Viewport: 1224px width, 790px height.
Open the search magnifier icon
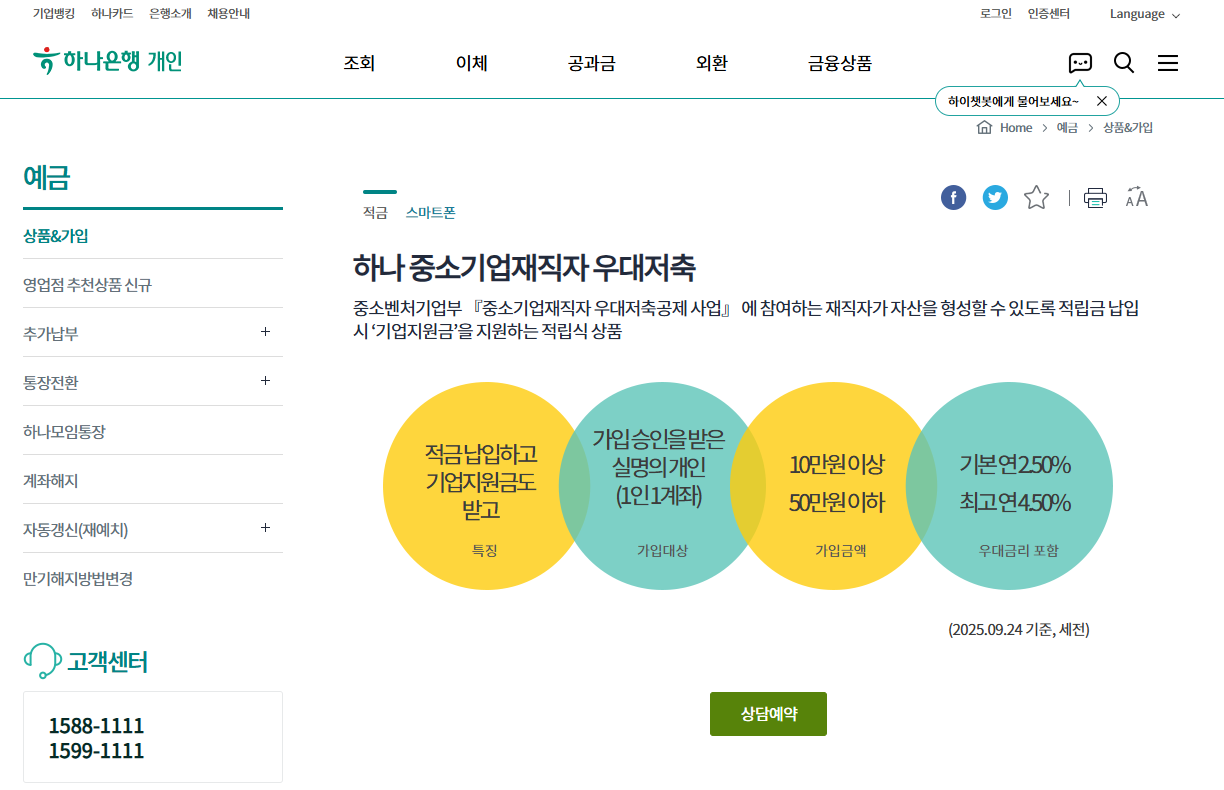1124,63
